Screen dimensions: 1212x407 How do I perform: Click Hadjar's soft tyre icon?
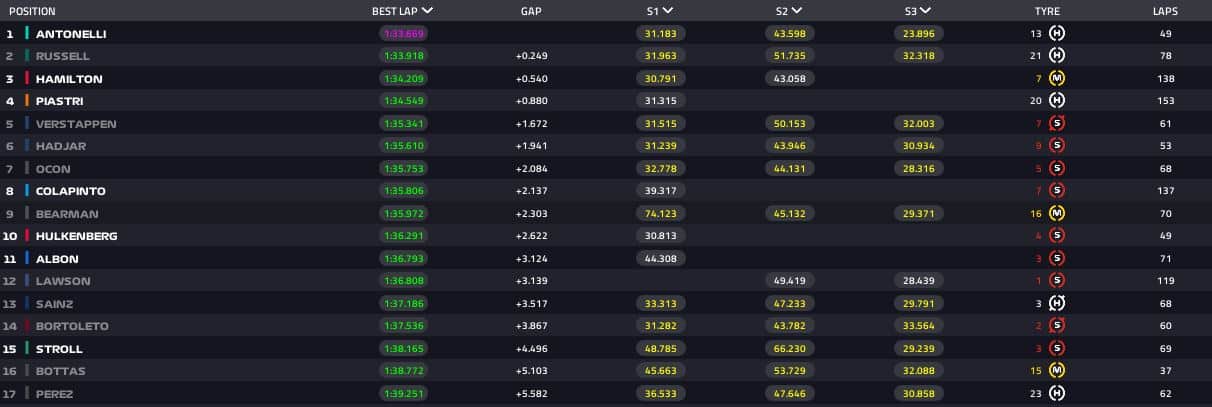pos(1058,146)
